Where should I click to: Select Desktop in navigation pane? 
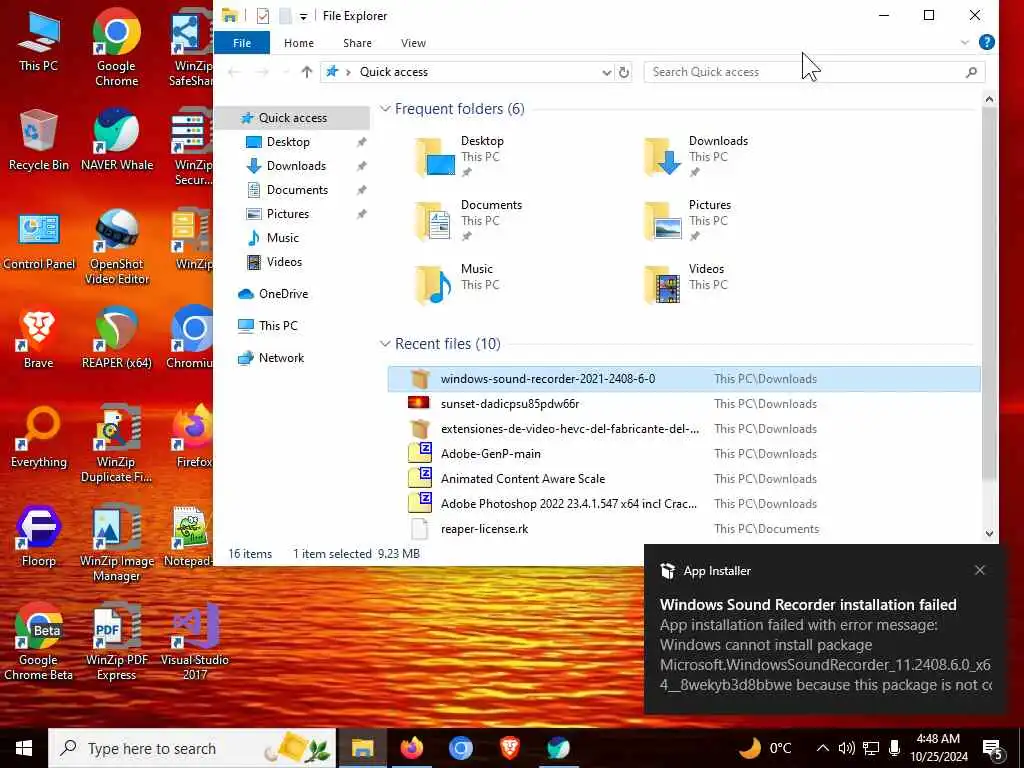288,142
